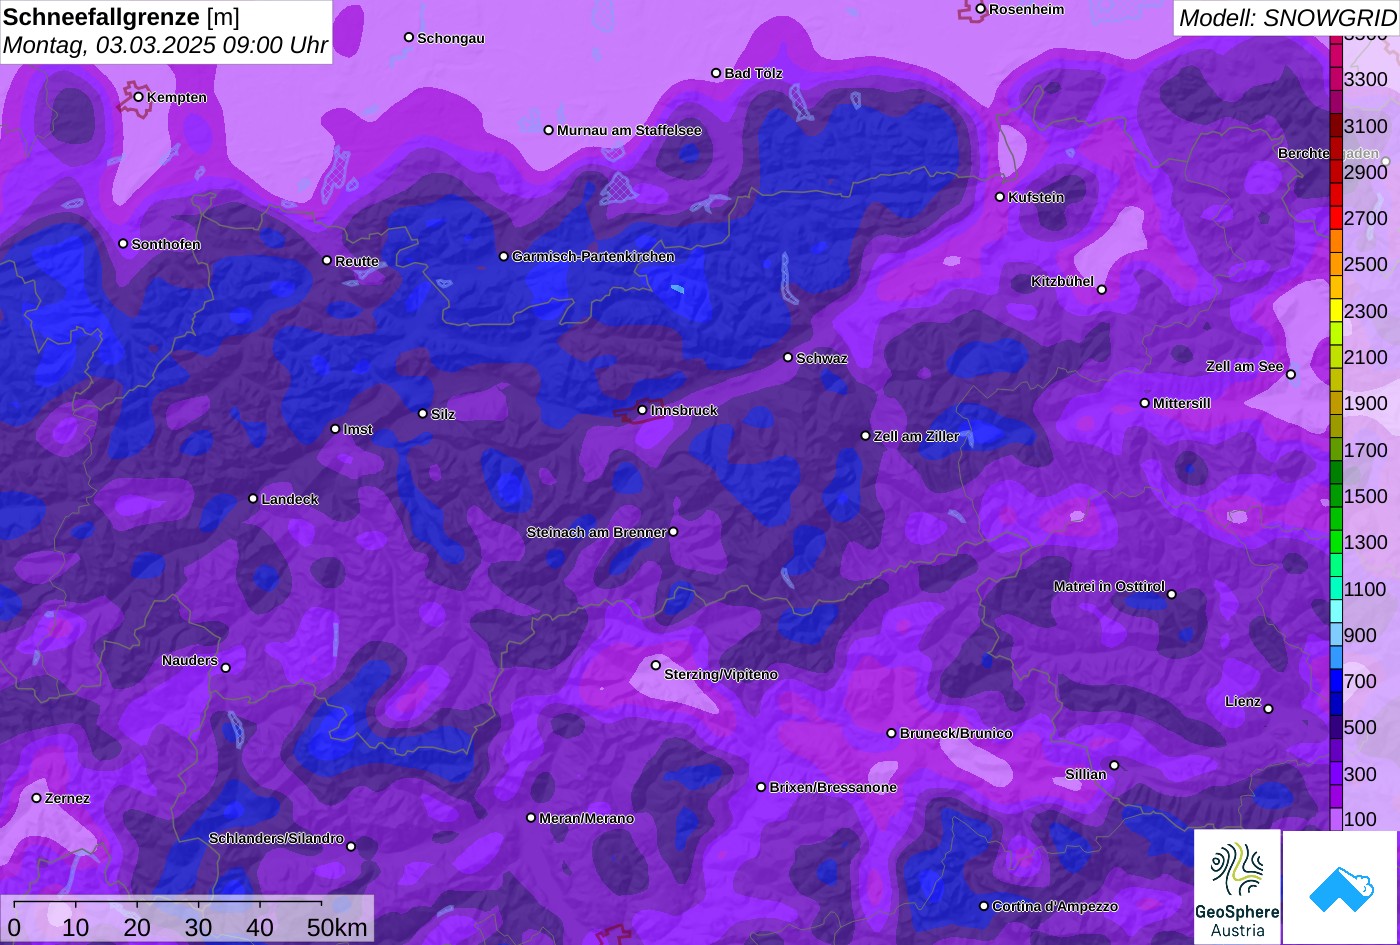Viewport: 1400px width, 945px height.
Task: Click the Matrei in Osttirol marker dot
Action: pos(1172,594)
